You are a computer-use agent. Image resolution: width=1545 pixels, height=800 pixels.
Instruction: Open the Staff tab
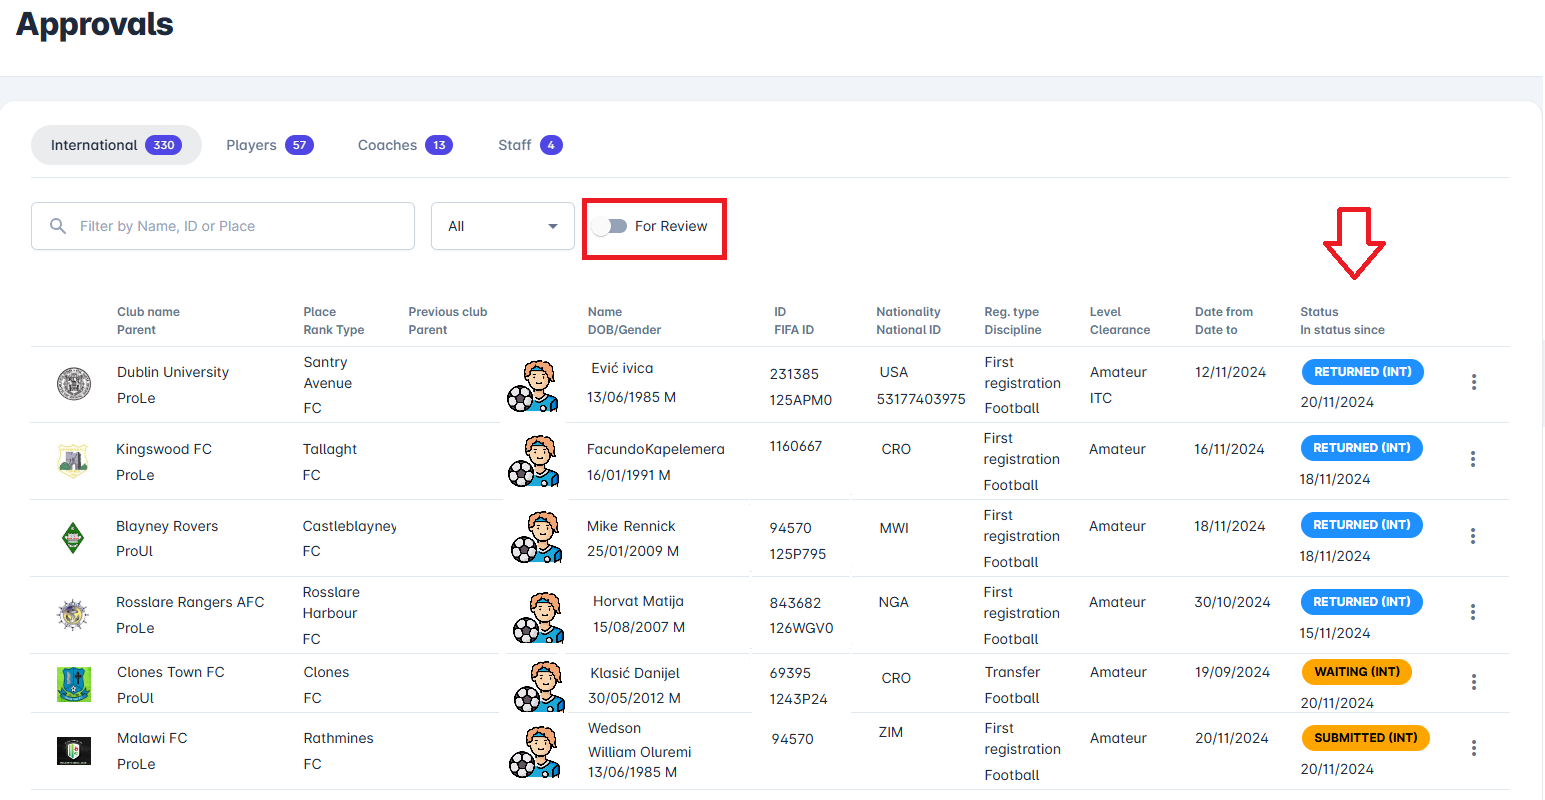(529, 145)
